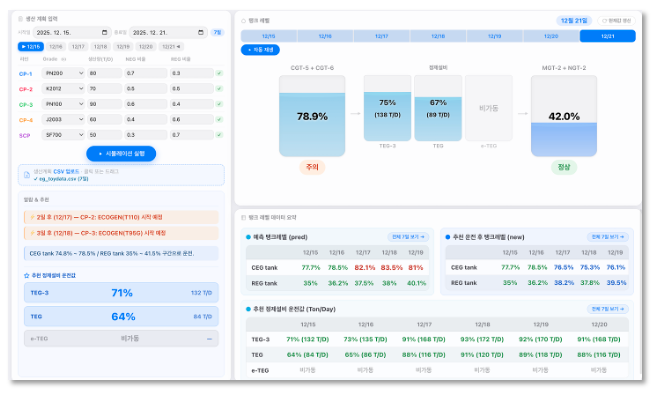The image size is (659, 403).
Task: Click the CEG tank 82.1% predicted value
Action: coord(364,268)
